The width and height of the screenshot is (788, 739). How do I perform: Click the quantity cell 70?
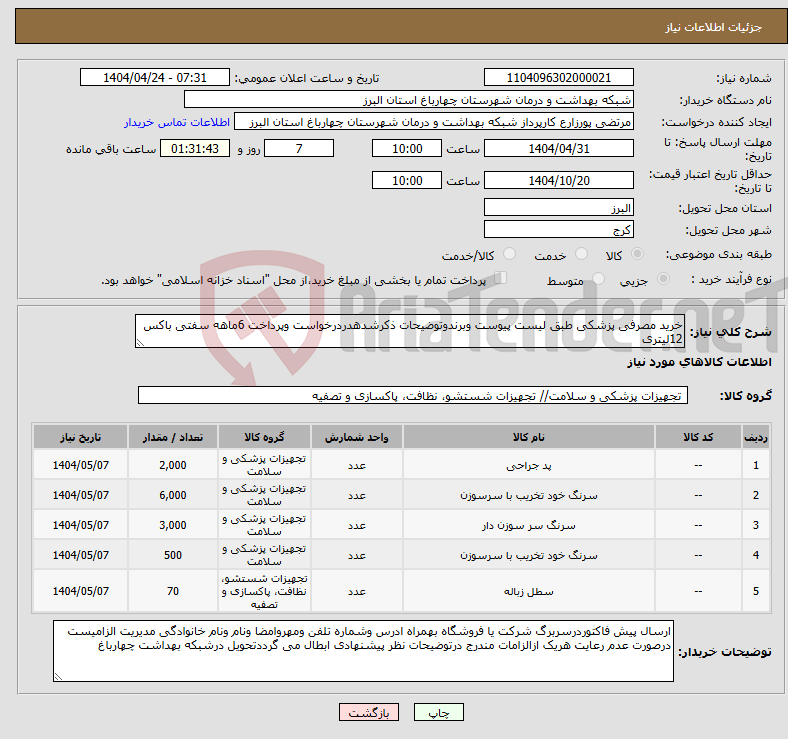pyautogui.click(x=173, y=591)
